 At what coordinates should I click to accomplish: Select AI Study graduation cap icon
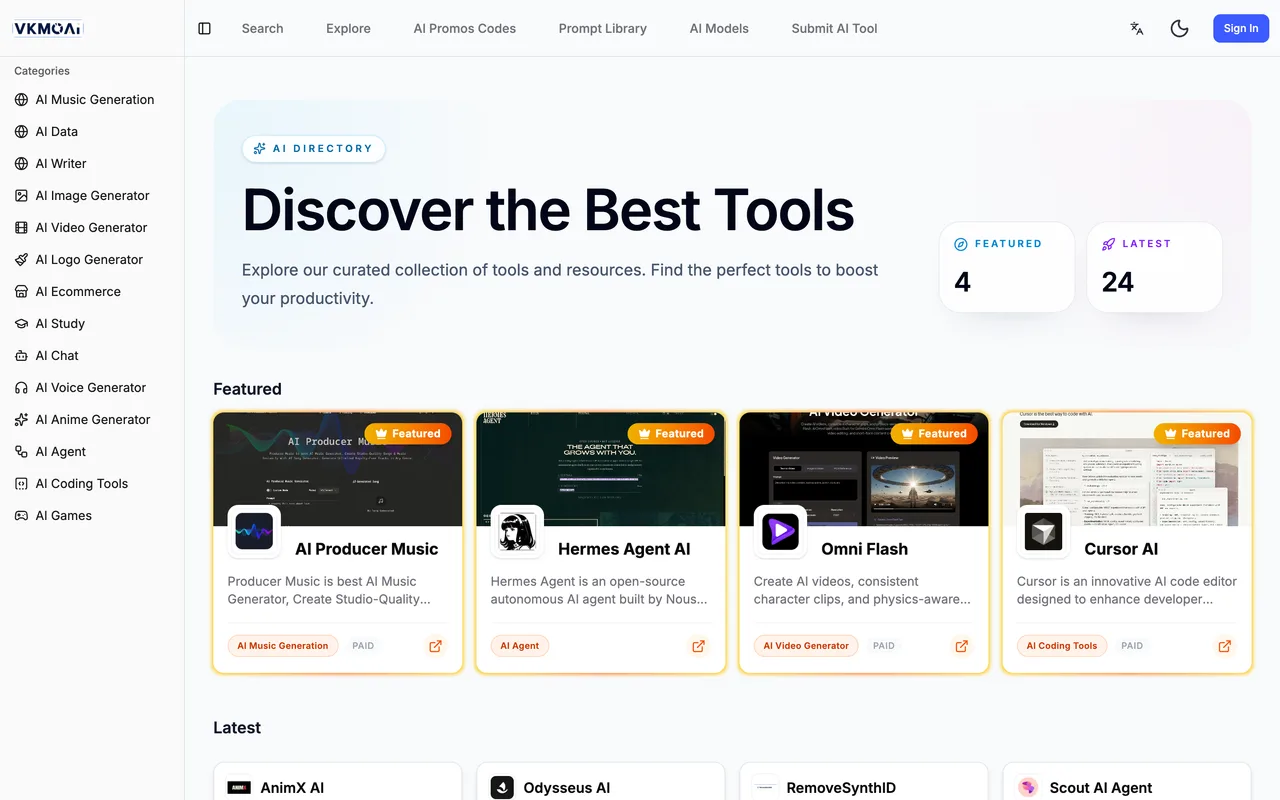click(x=21, y=324)
